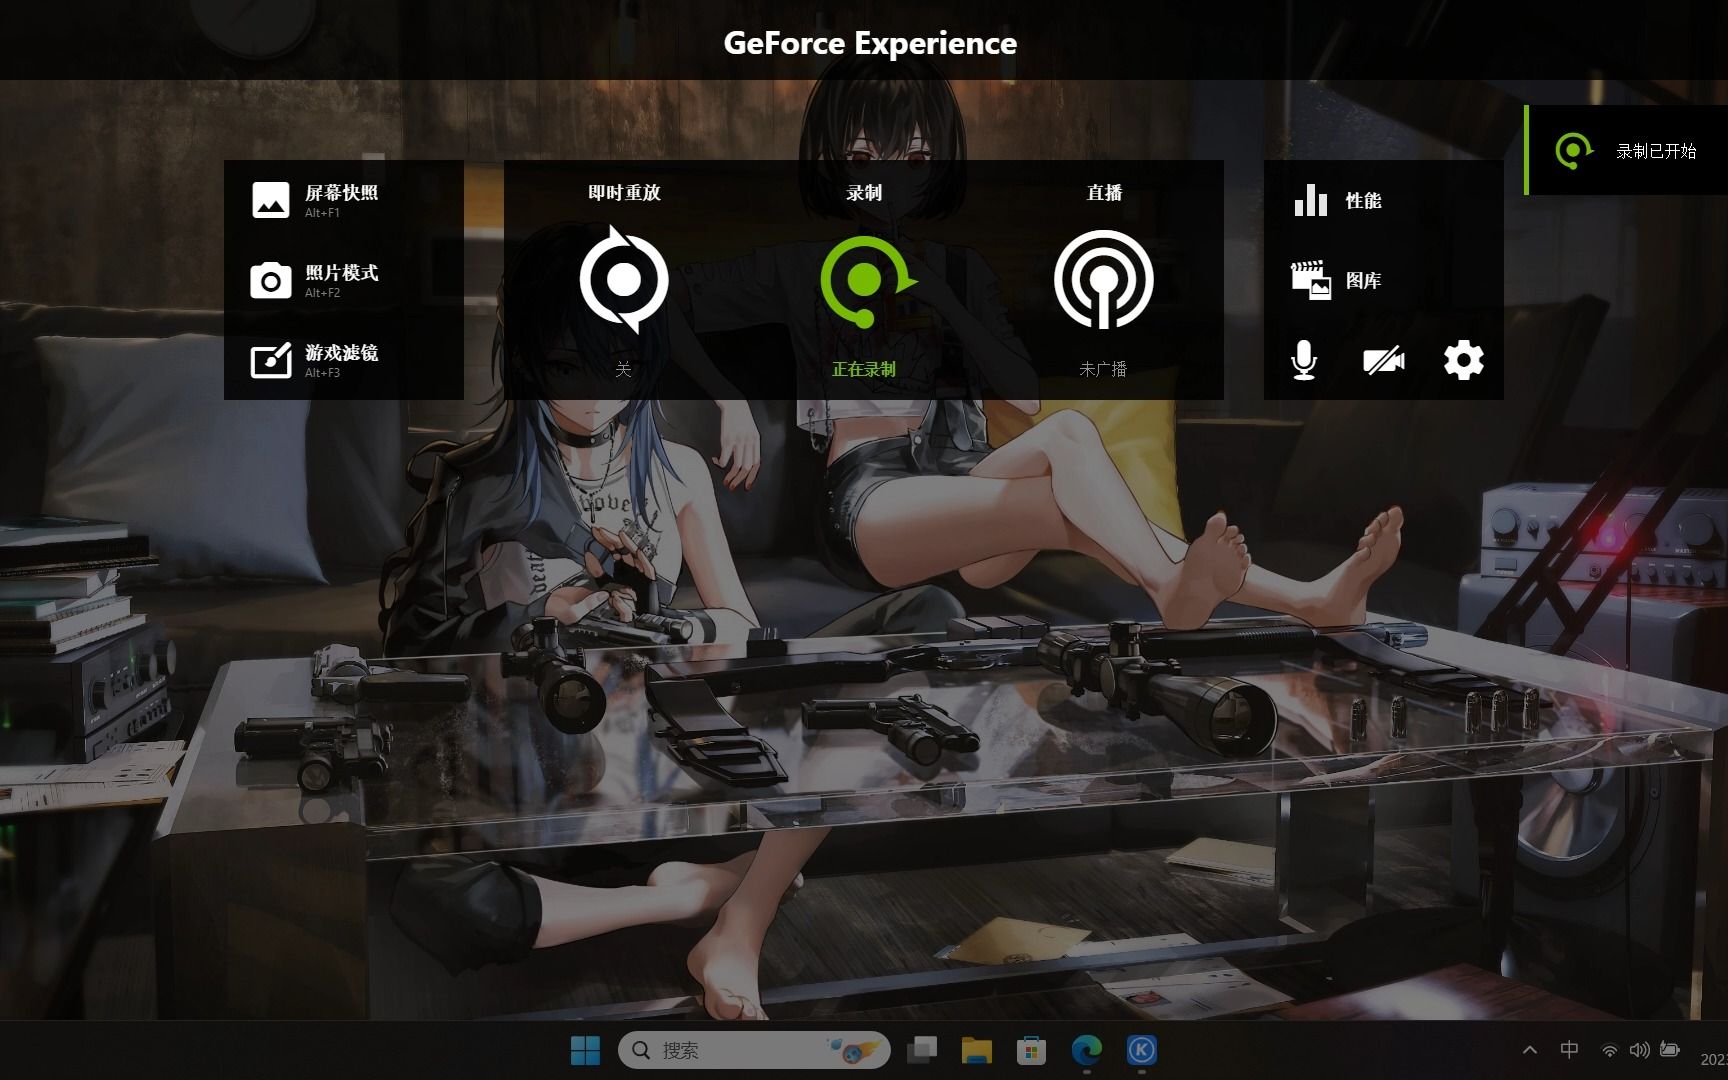The height and width of the screenshot is (1080, 1728).
Task: Click the 关 status under 即时重放
Action: point(624,369)
